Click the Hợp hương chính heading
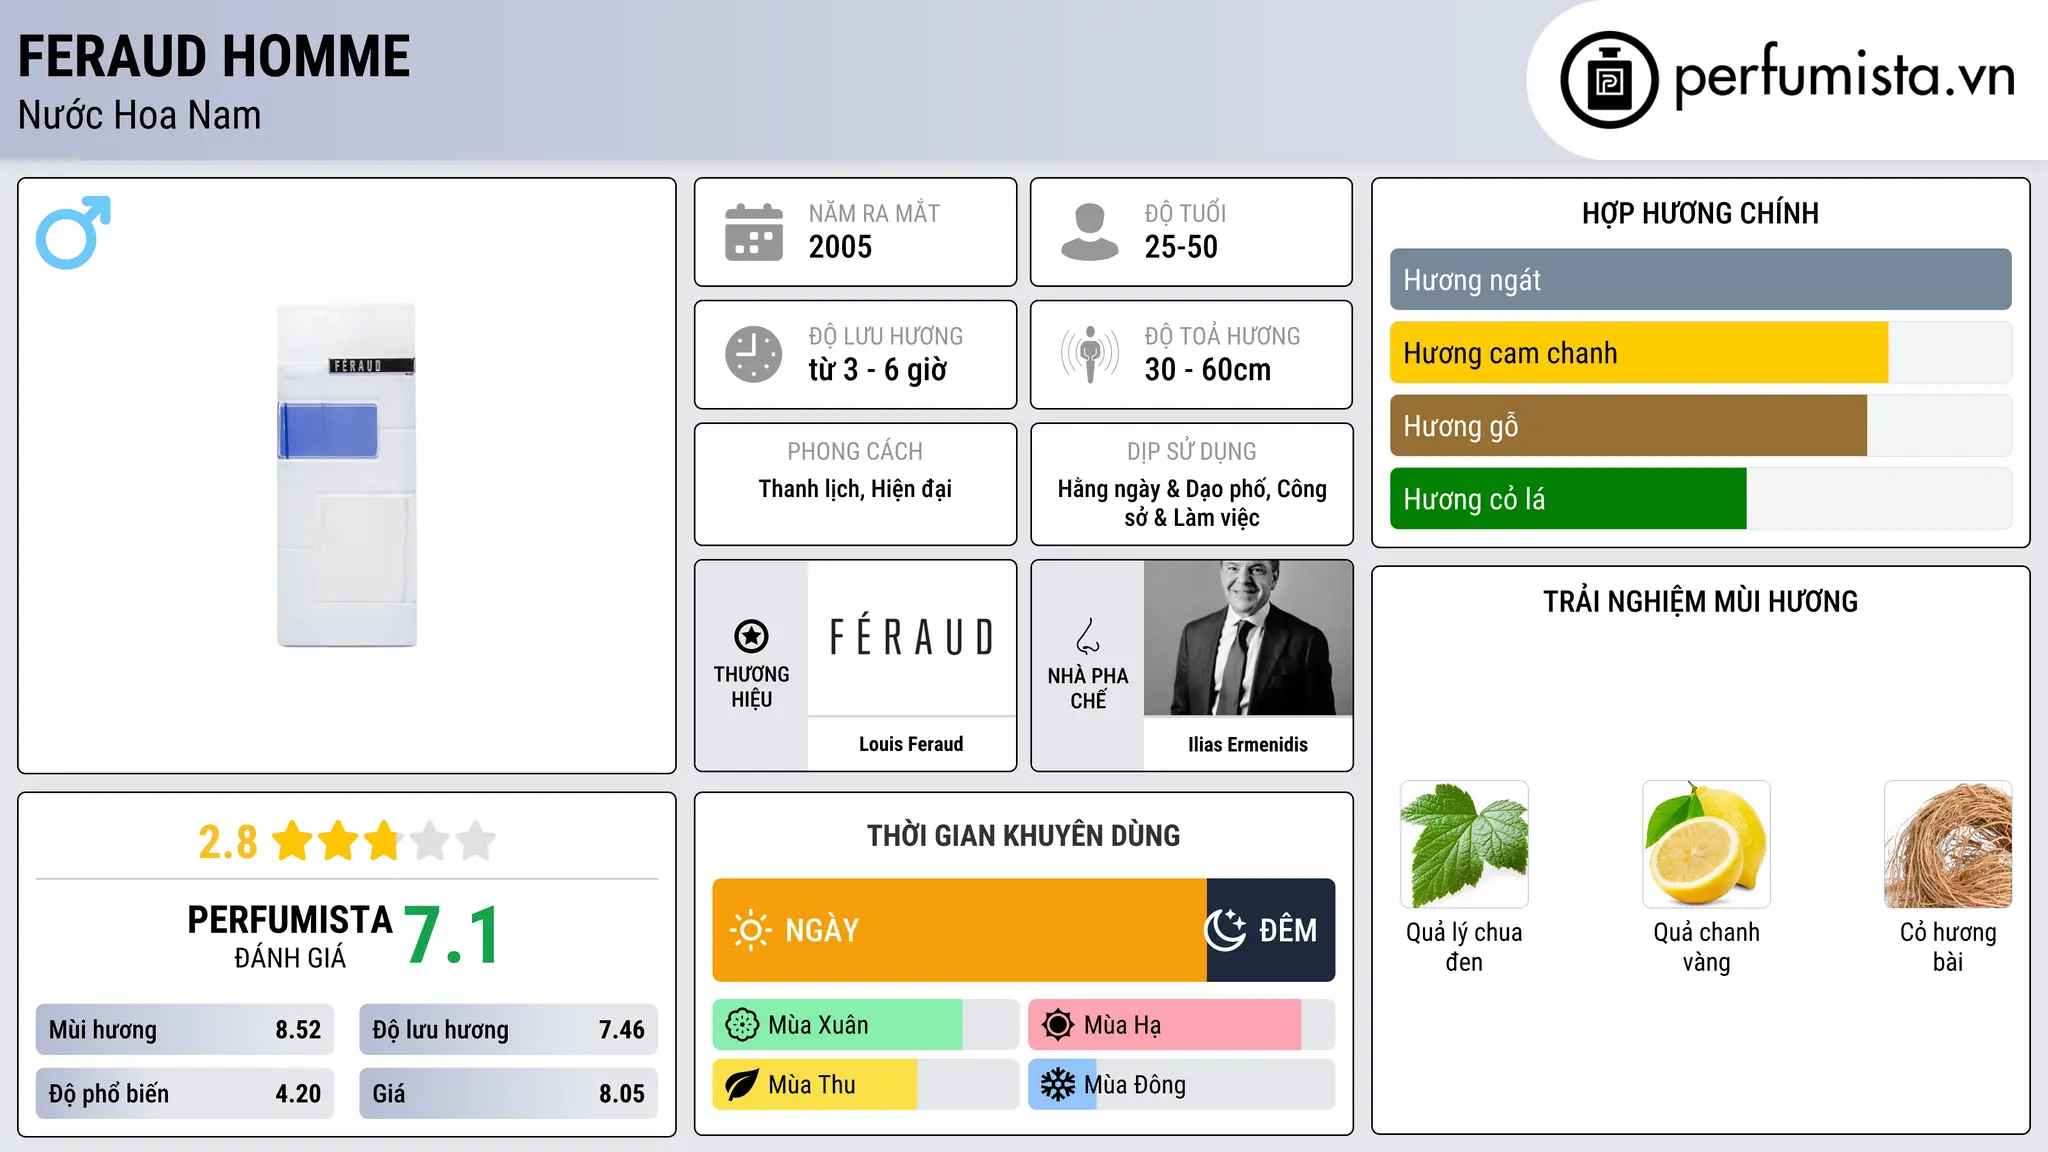The width and height of the screenshot is (2048, 1152). (1700, 213)
